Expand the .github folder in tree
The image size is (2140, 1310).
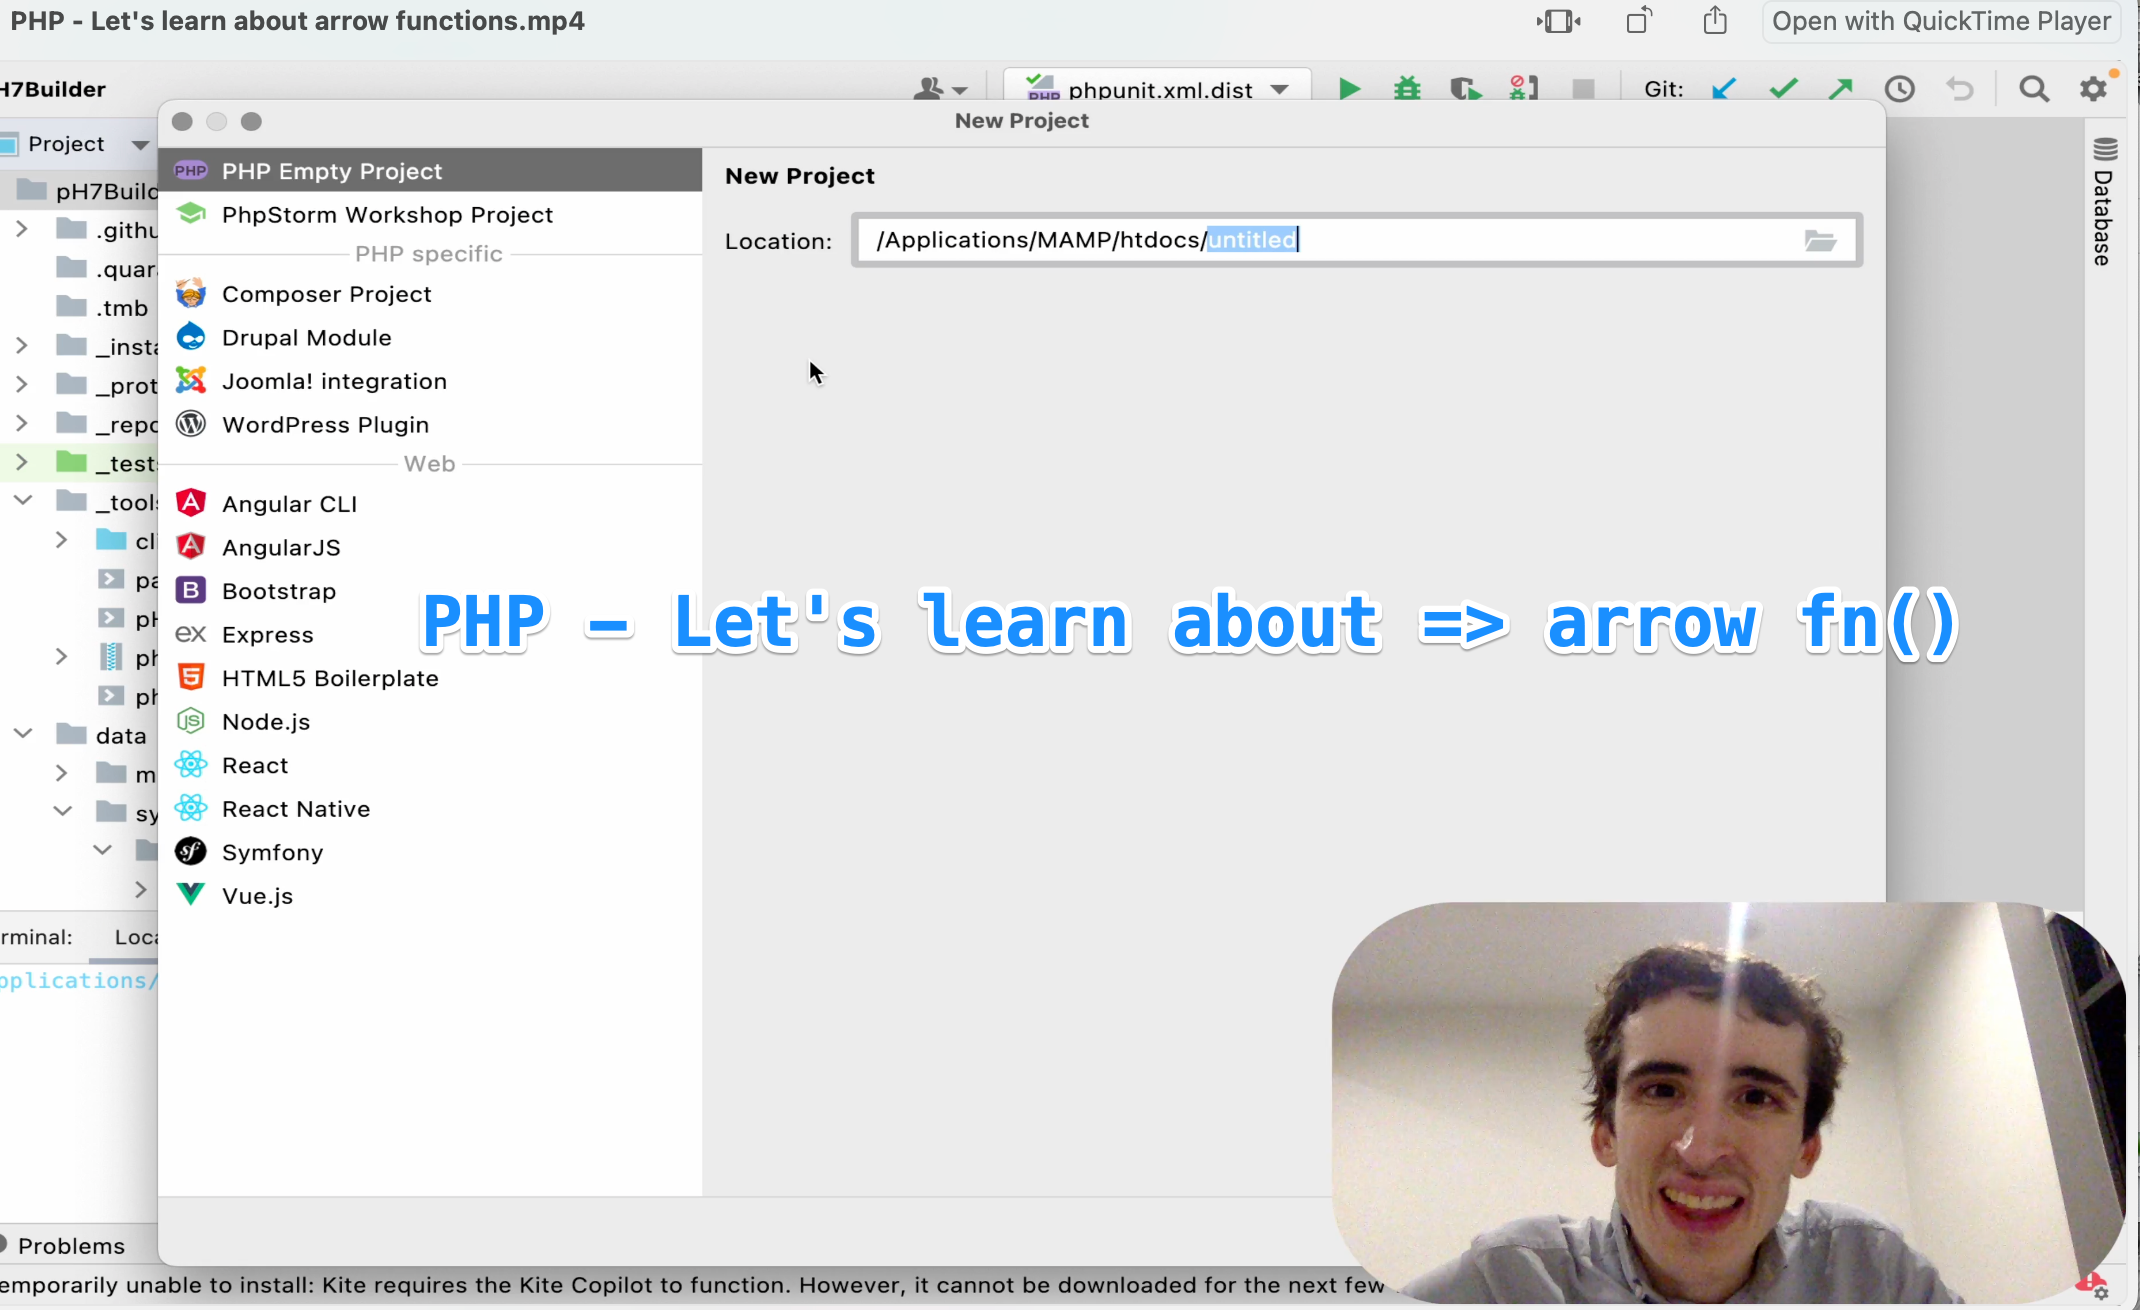22,230
